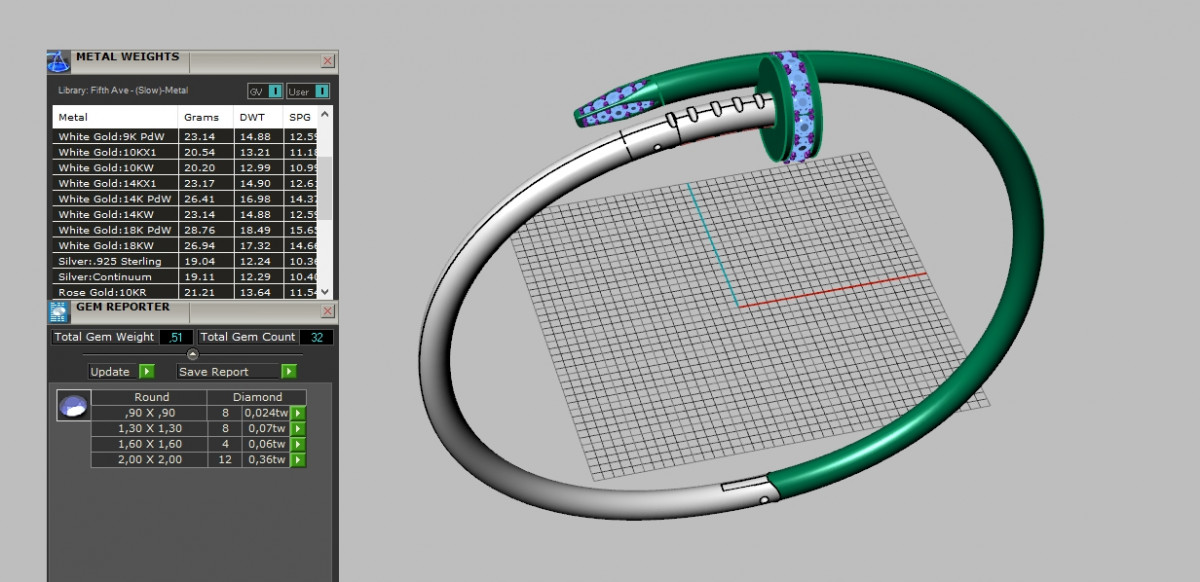
Task: Select the White Gold:18KW row
Action: 186,245
